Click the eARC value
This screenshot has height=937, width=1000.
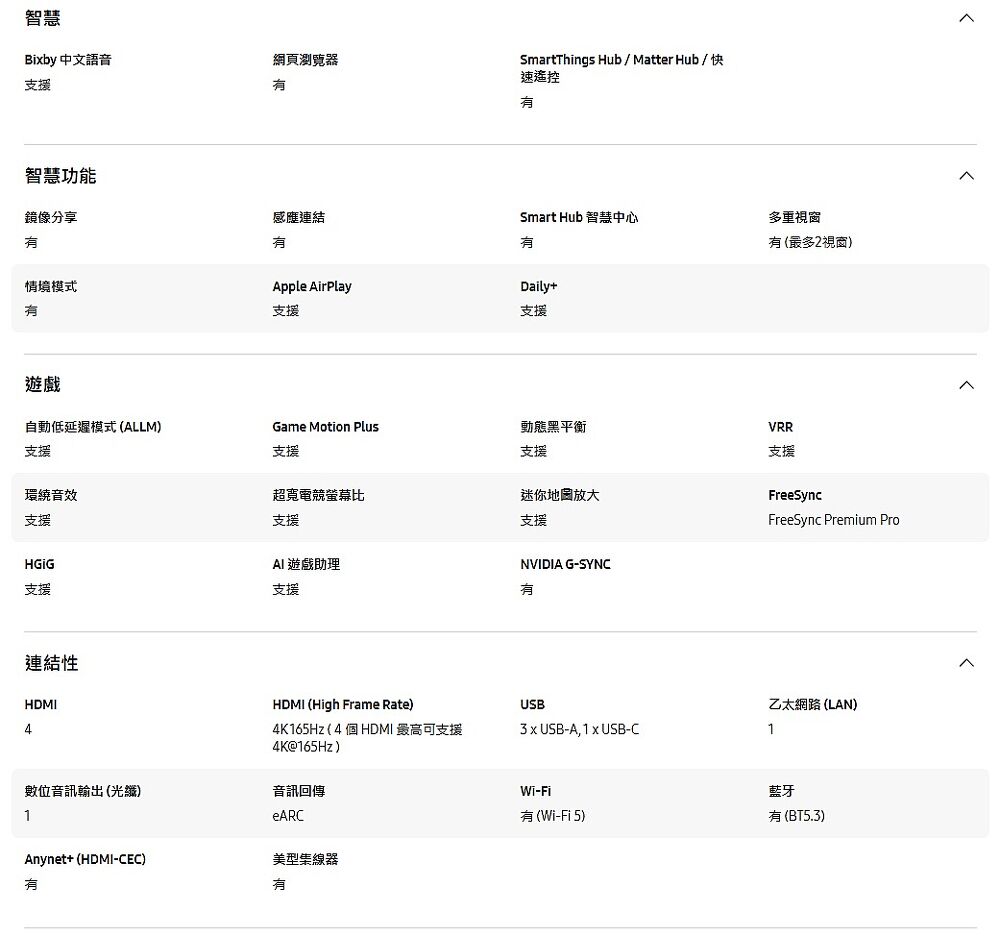click(288, 815)
